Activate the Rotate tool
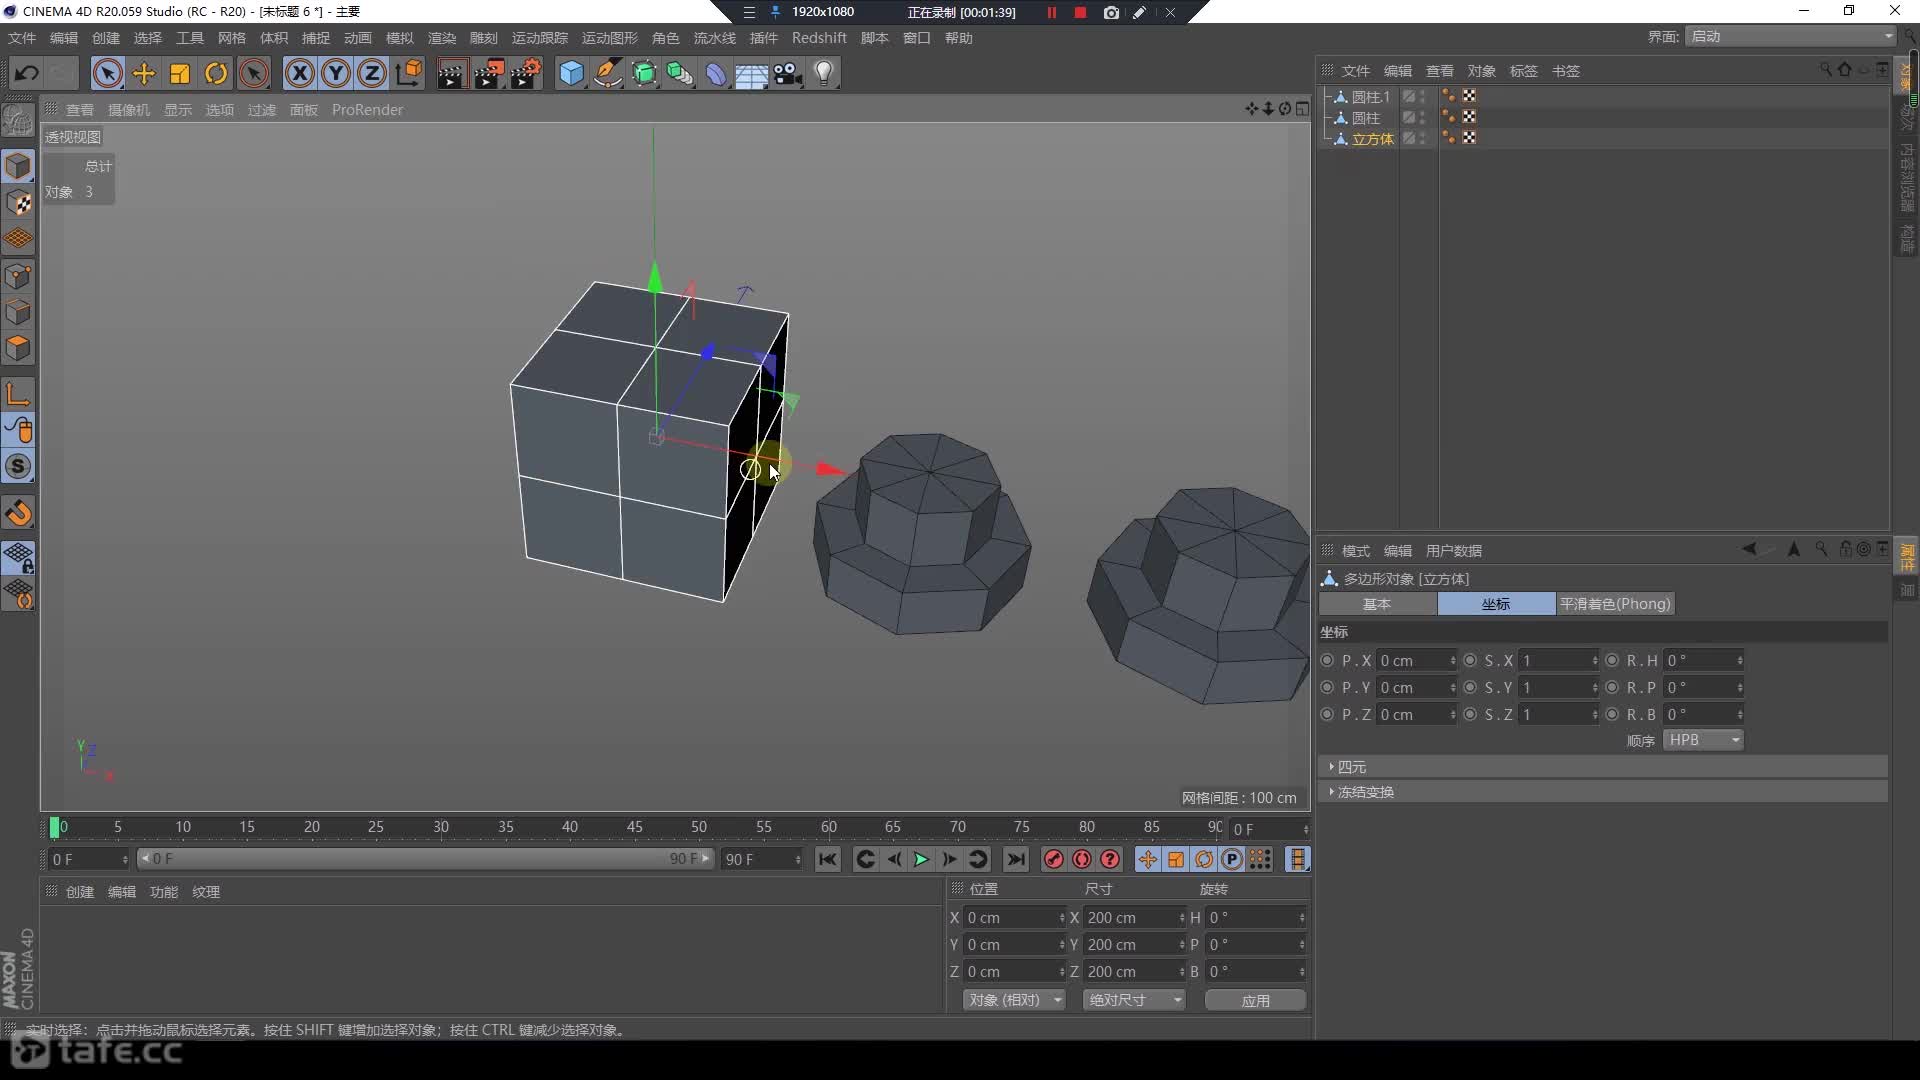Viewport: 1920px width, 1080px height. (216, 73)
